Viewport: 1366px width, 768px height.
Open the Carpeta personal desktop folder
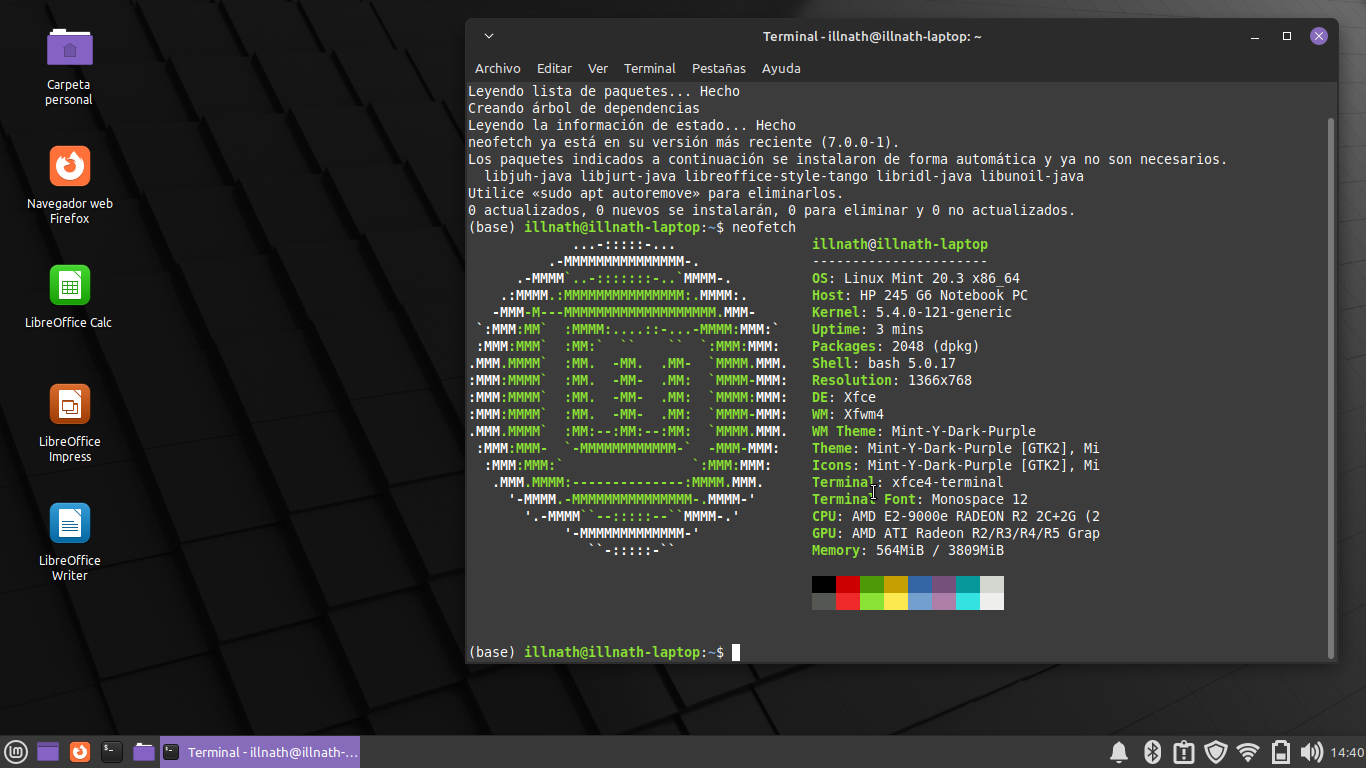[x=70, y=65]
